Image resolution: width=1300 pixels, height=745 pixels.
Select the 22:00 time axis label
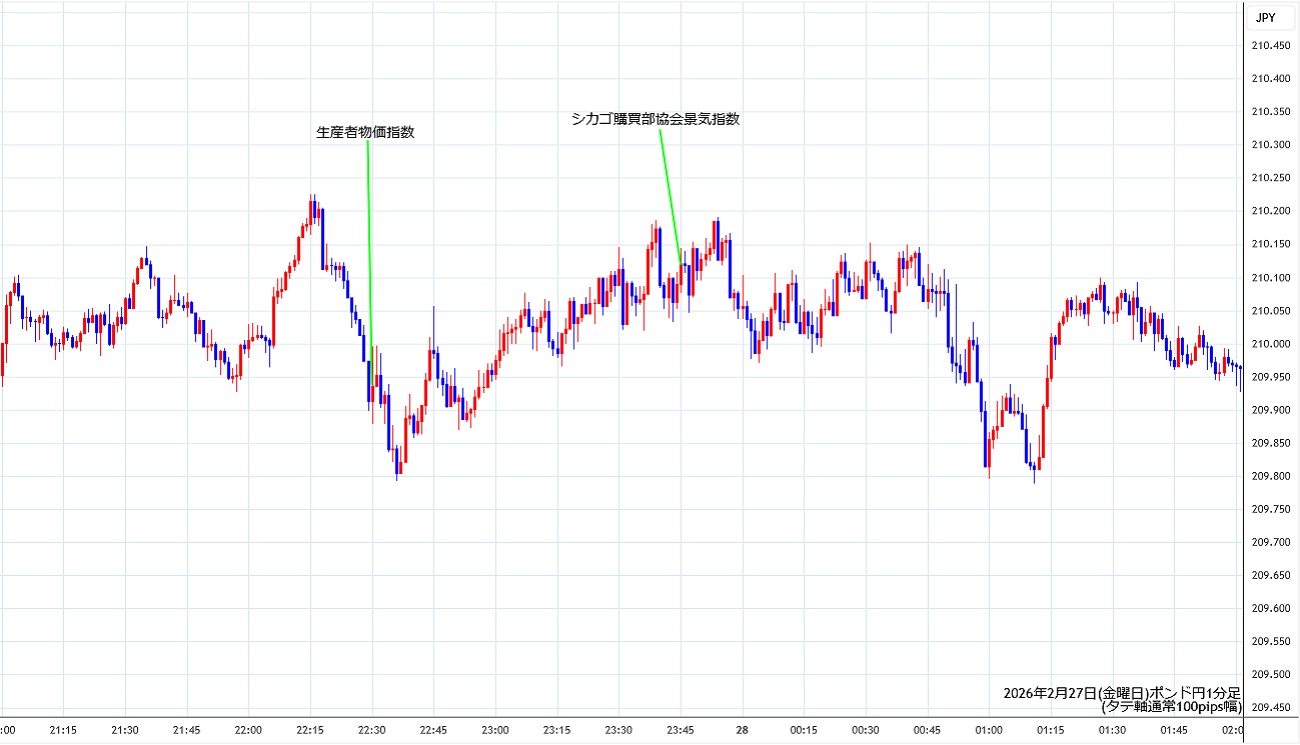248,731
